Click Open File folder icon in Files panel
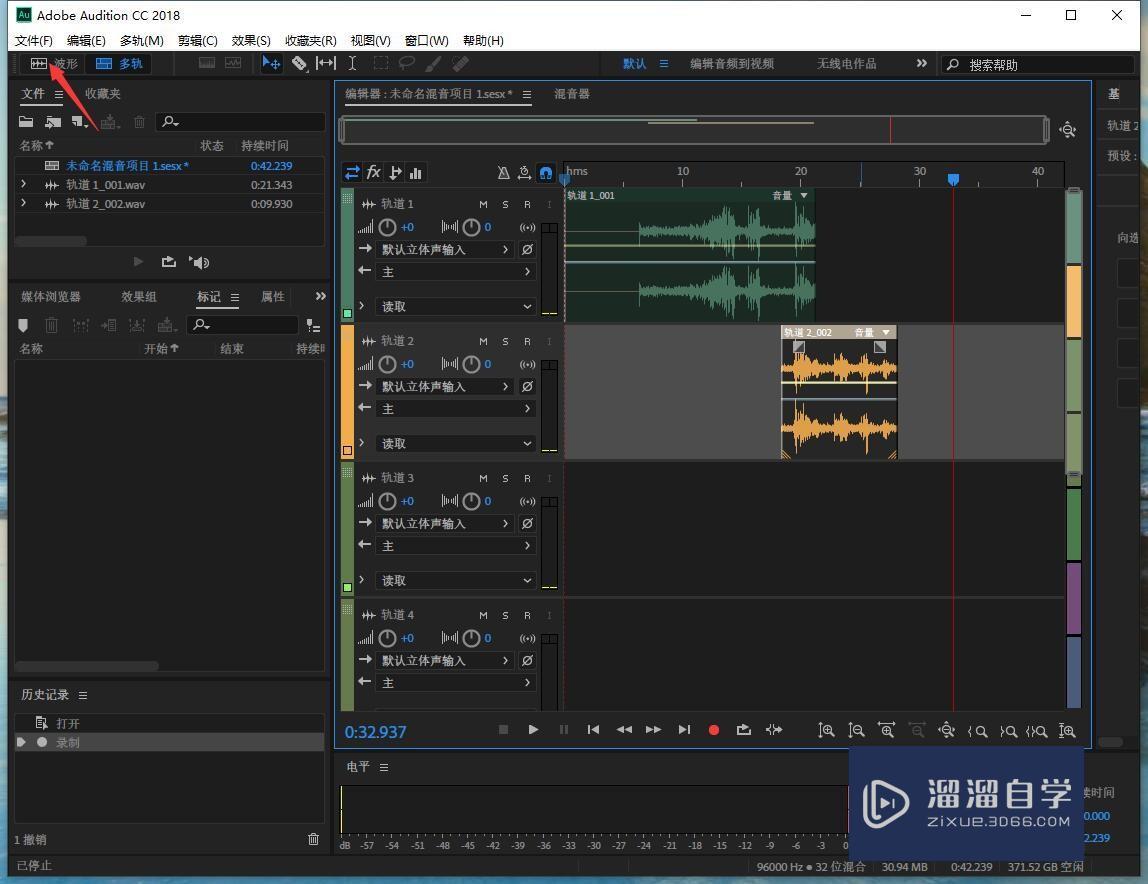 point(26,122)
